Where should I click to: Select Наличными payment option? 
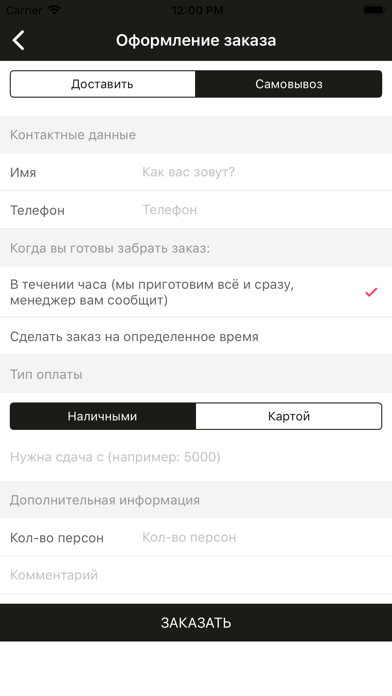103,416
